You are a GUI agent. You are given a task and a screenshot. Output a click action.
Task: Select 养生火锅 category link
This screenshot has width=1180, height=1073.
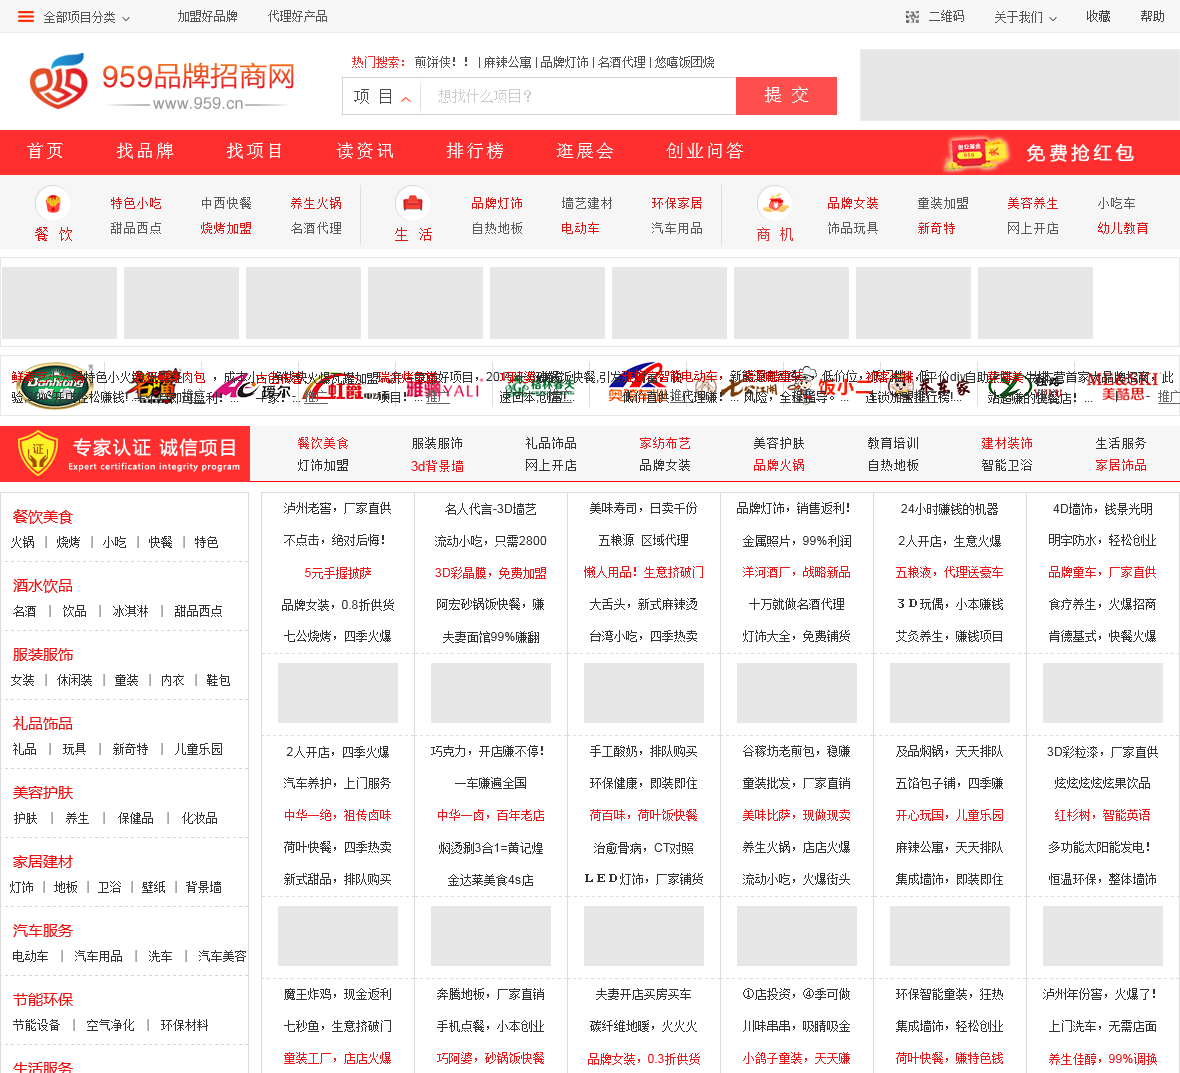click(316, 203)
